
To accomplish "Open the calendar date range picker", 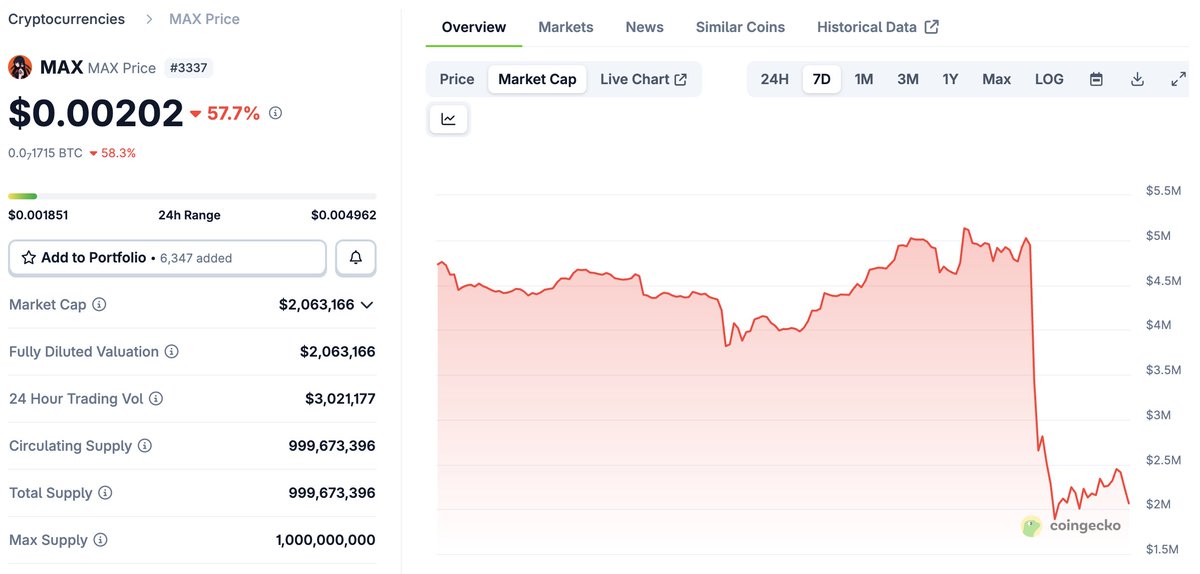I will [x=1096, y=79].
